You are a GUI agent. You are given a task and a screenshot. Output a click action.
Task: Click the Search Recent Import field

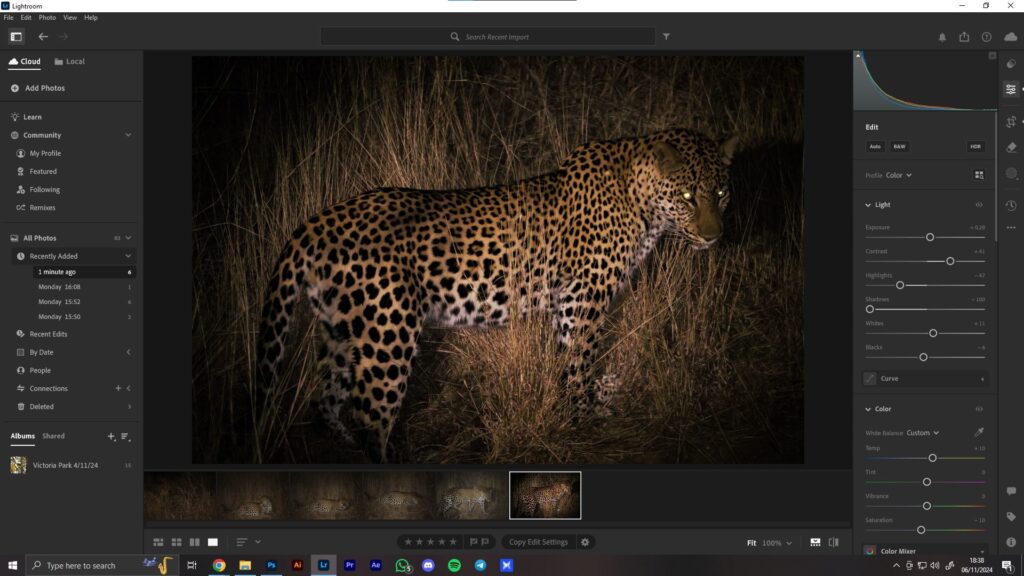point(488,37)
